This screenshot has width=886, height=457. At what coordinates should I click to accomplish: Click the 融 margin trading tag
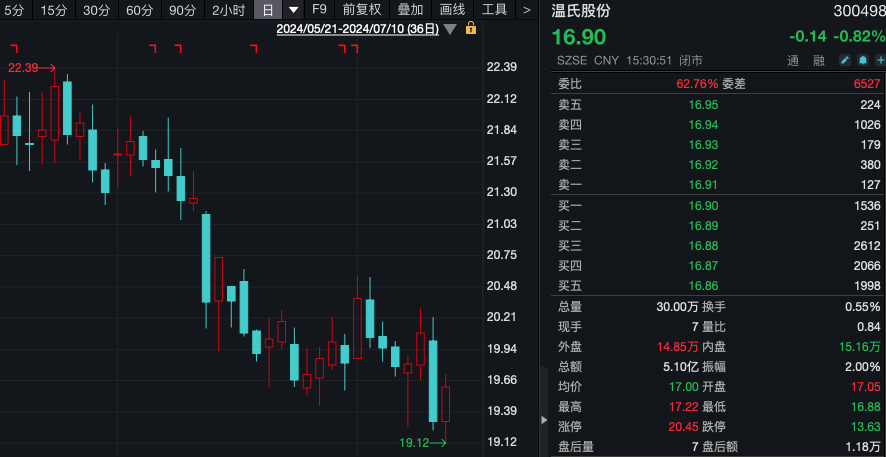819,61
